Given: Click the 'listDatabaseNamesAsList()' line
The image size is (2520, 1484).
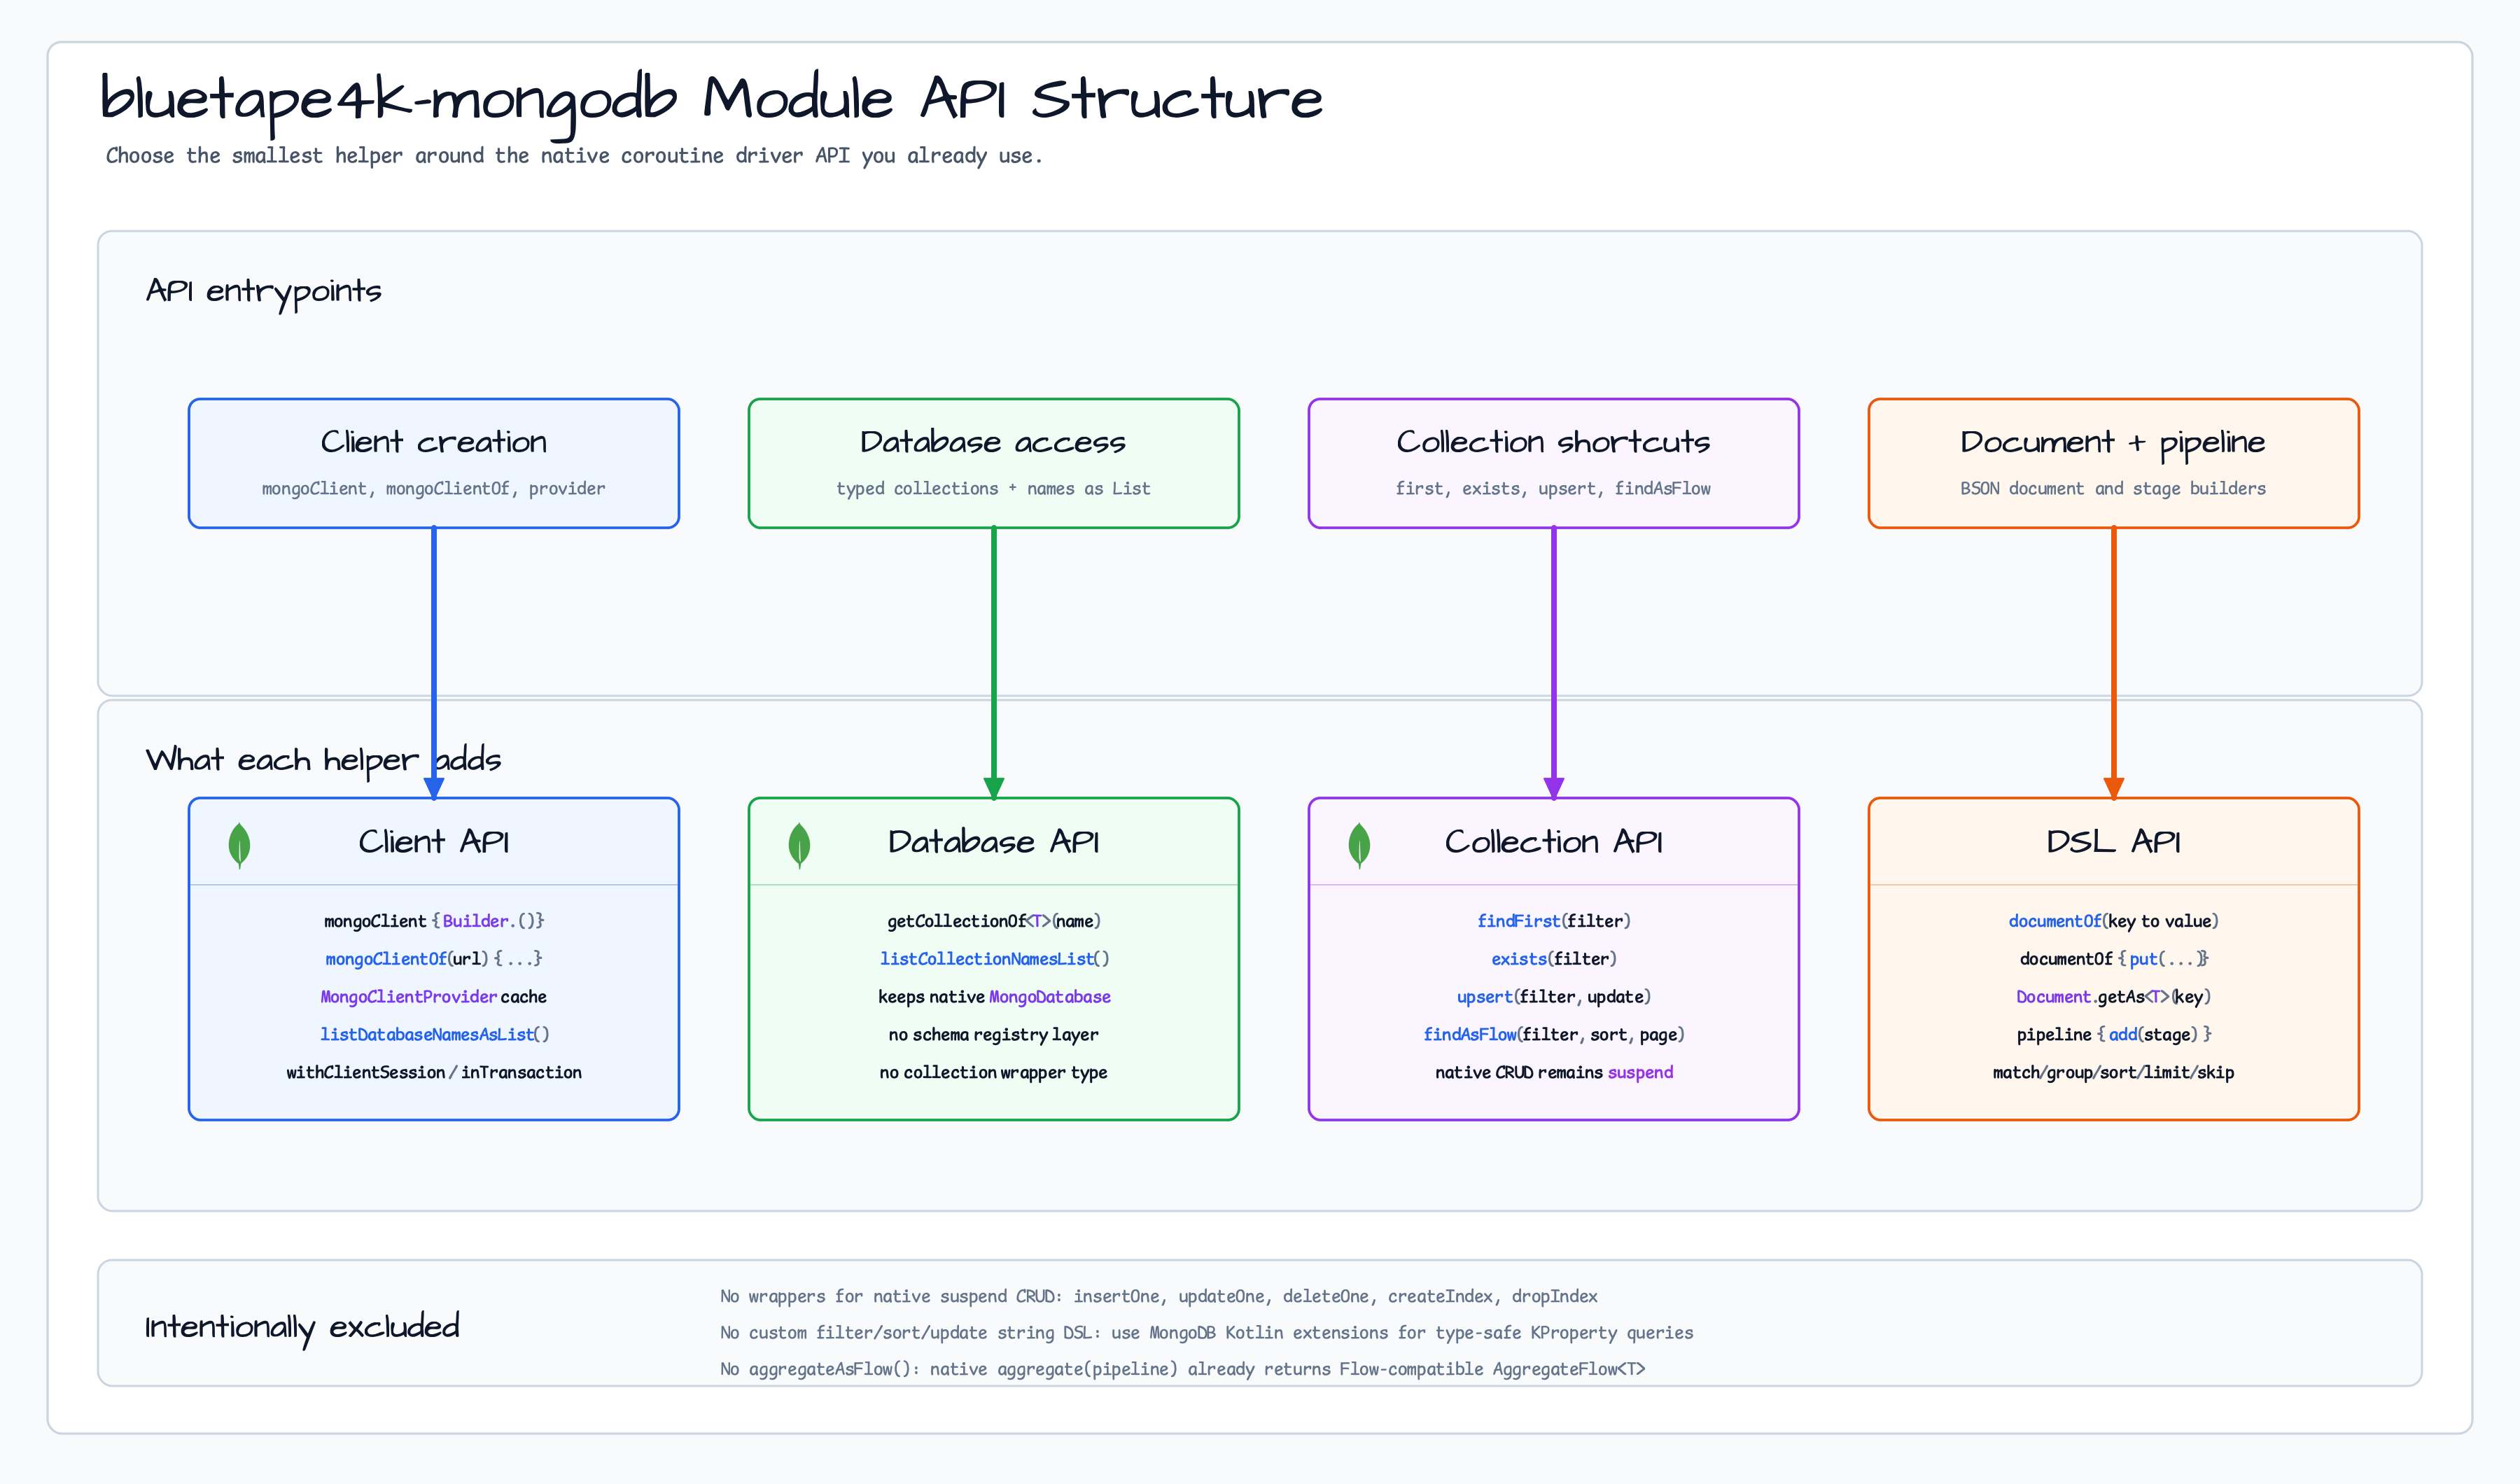Looking at the screenshot, I should [x=434, y=1035].
